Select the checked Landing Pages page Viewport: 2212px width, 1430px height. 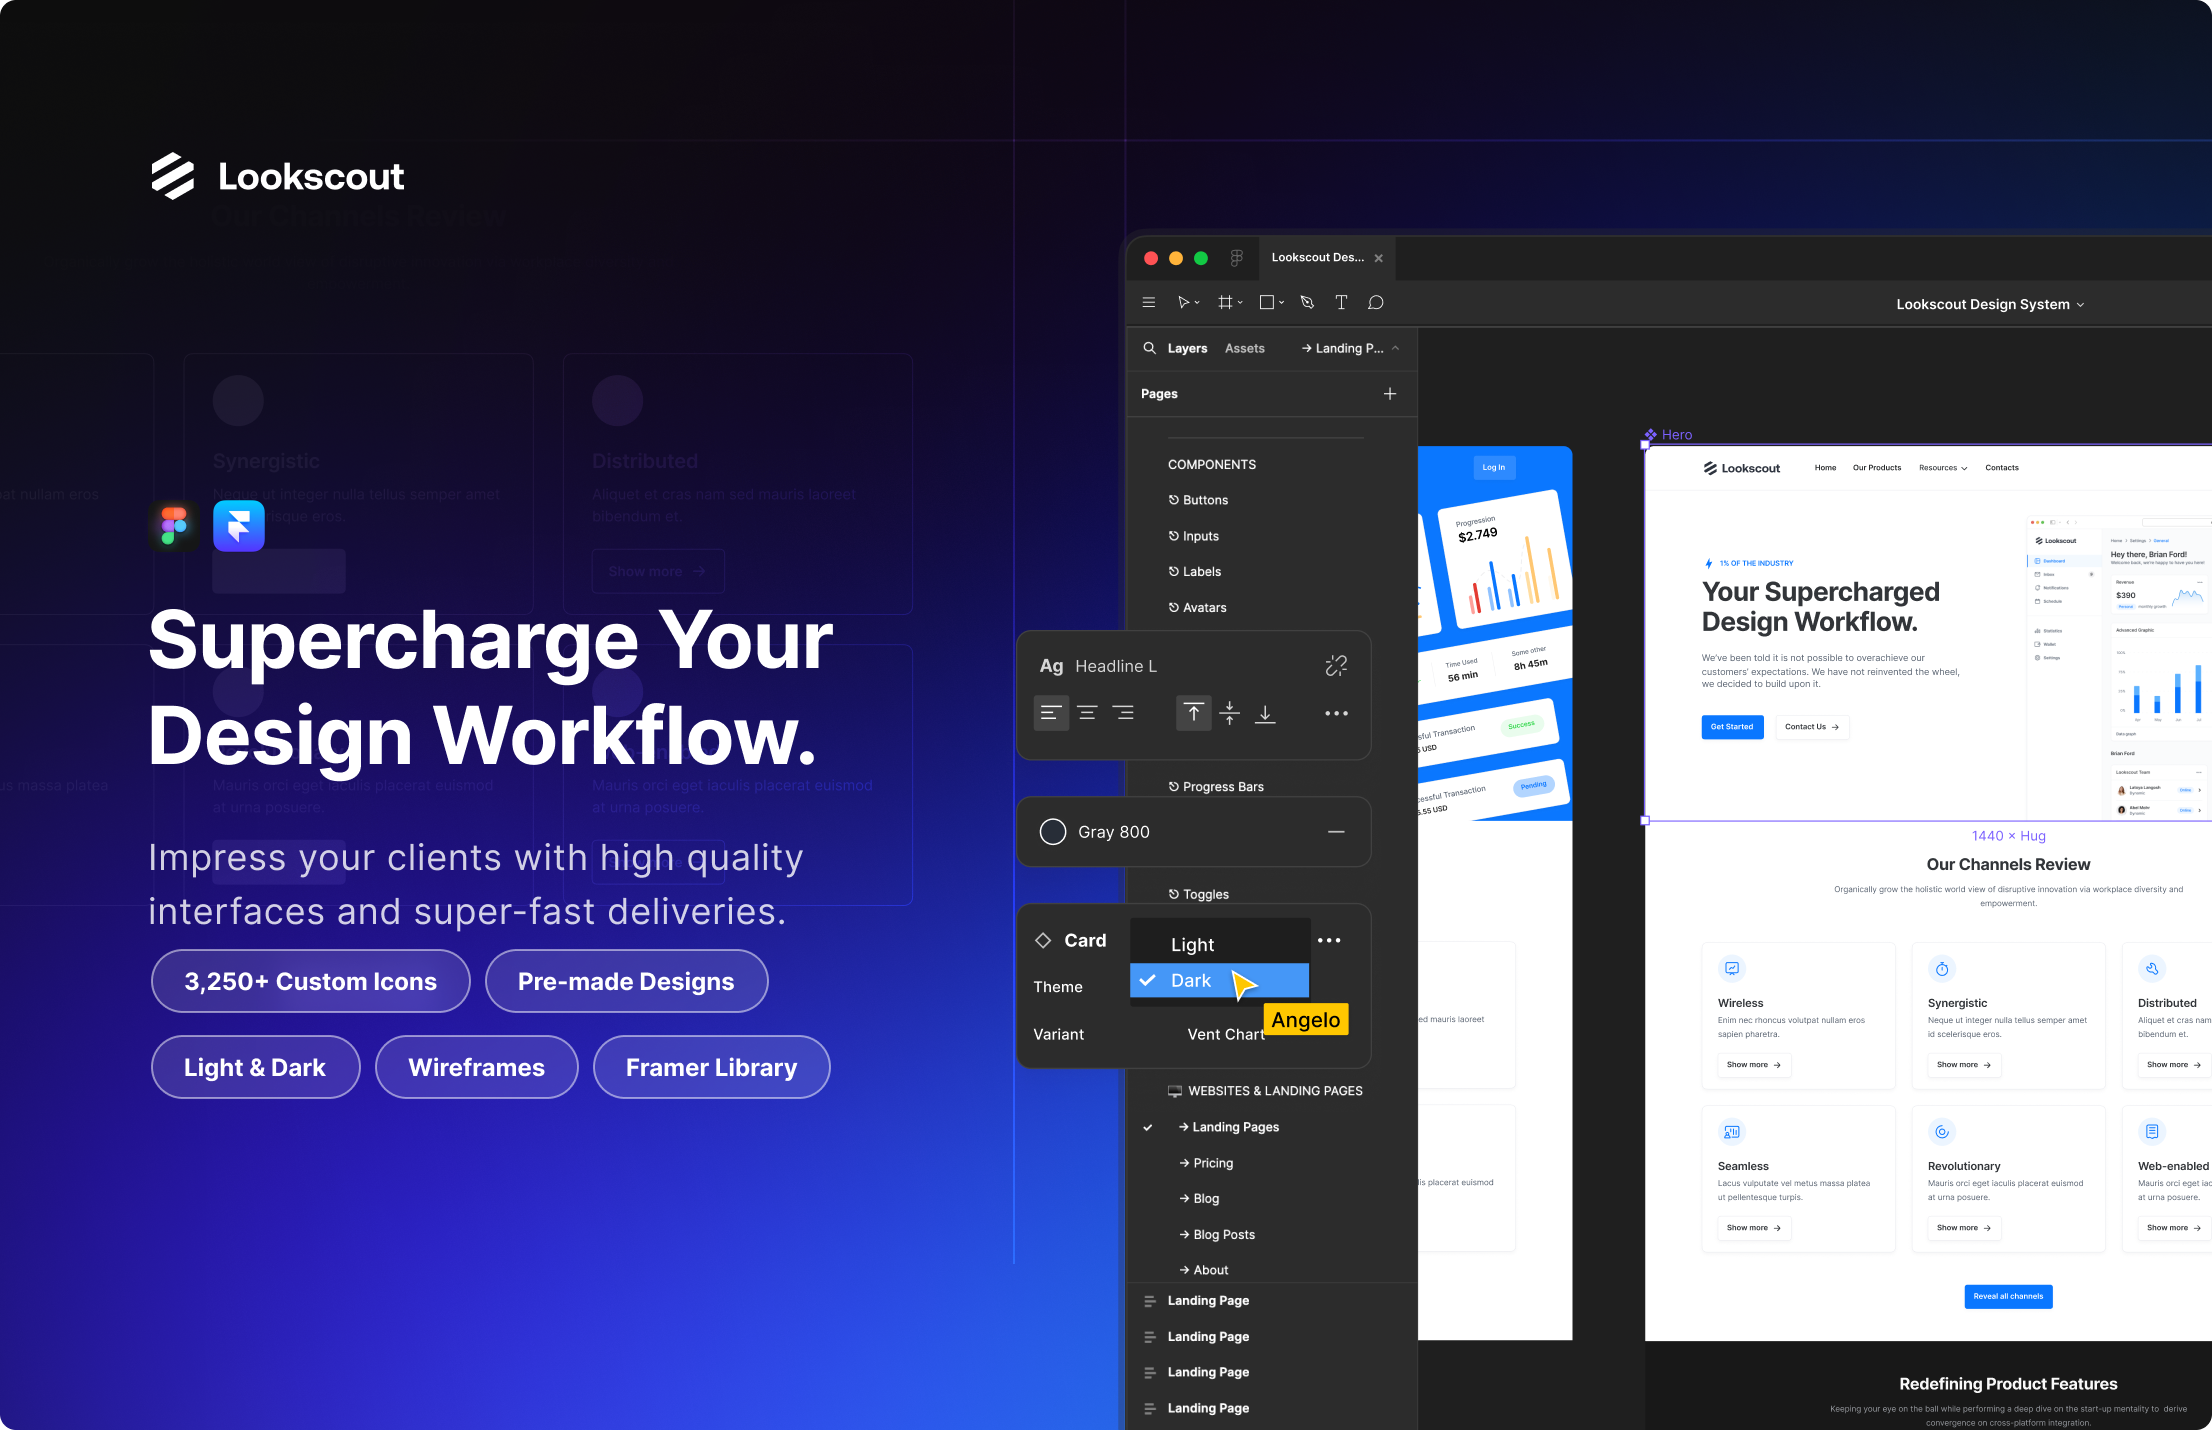click(x=1229, y=1127)
